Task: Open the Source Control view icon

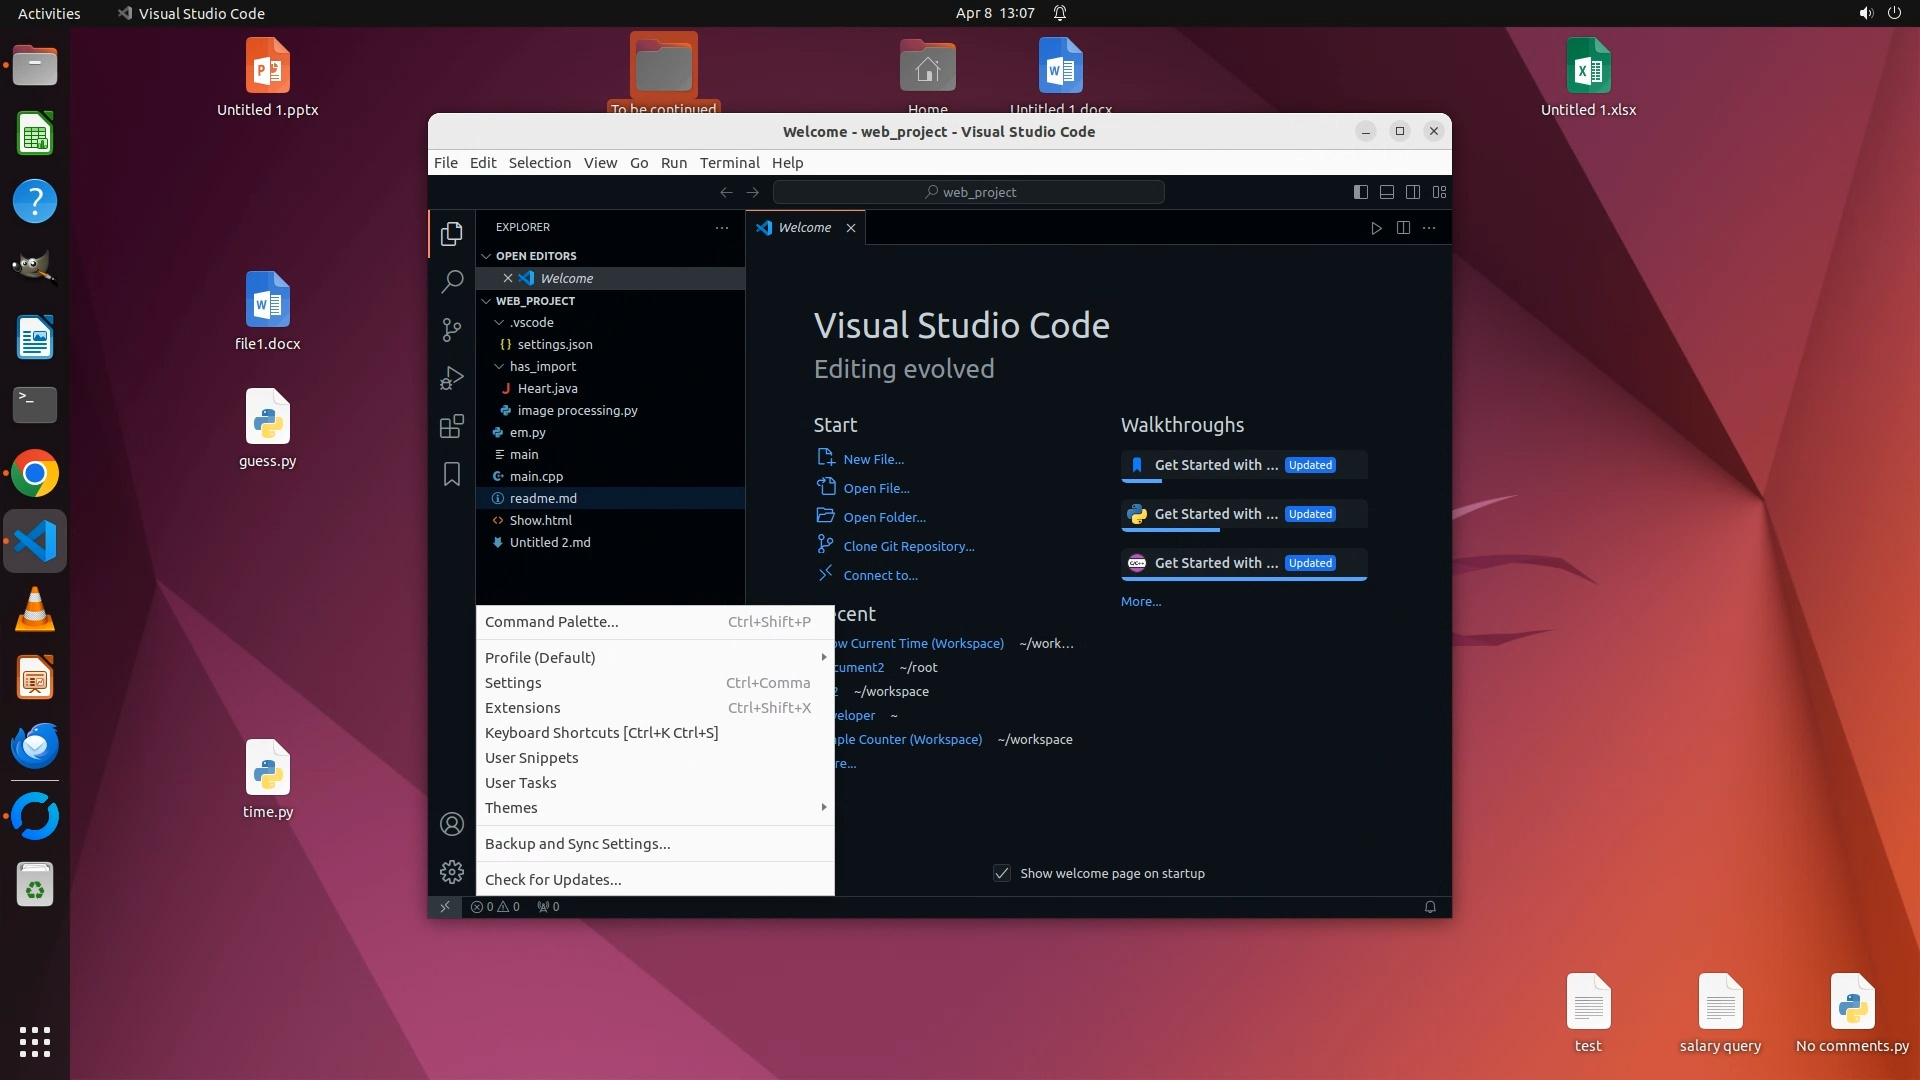Action: [452, 329]
